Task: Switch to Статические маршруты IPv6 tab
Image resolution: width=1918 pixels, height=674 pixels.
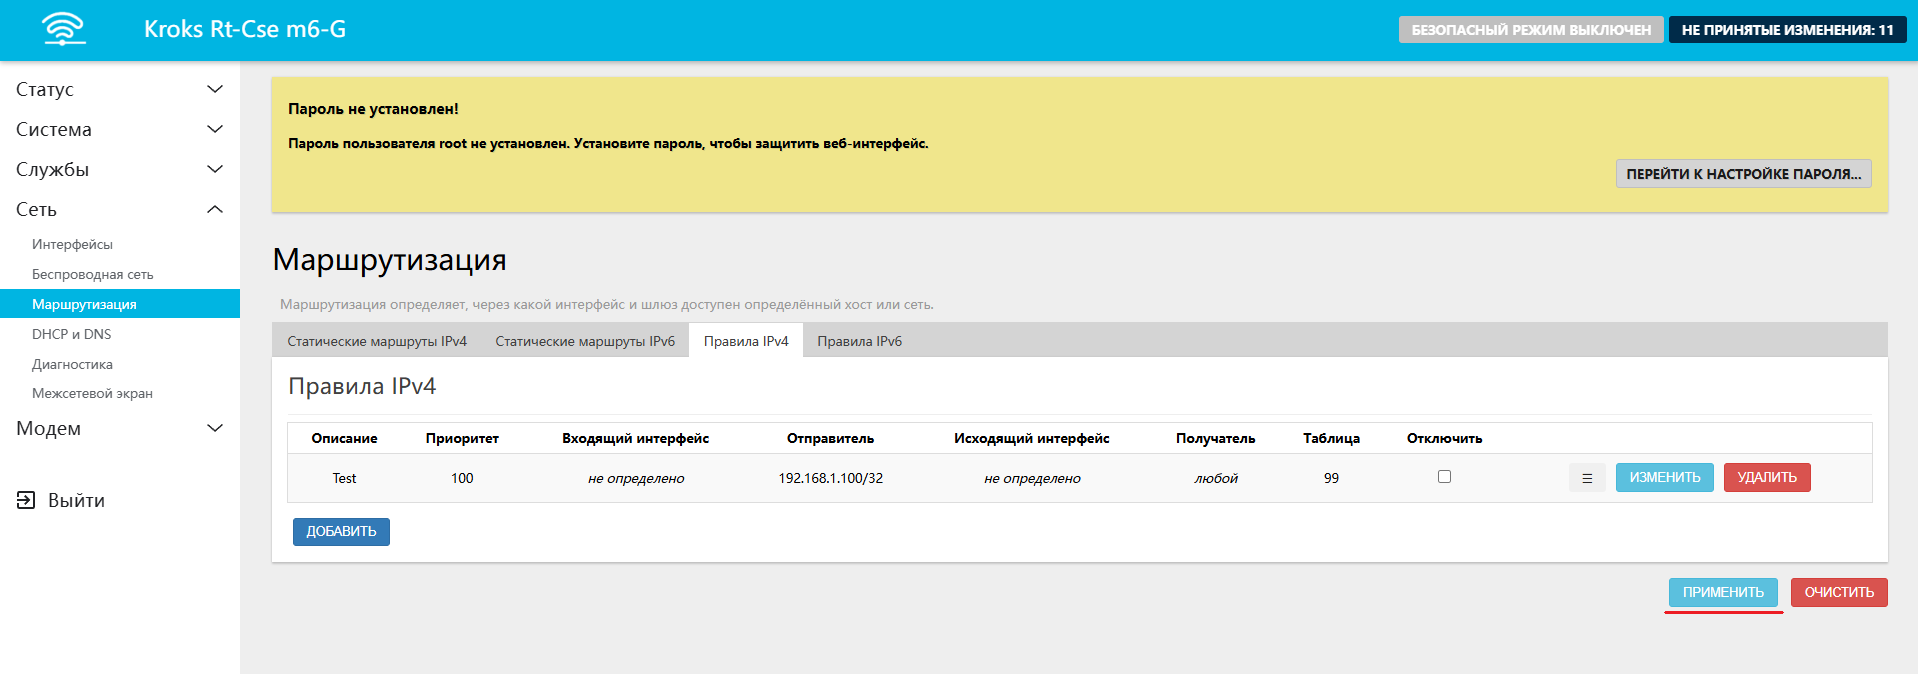Action: [585, 341]
